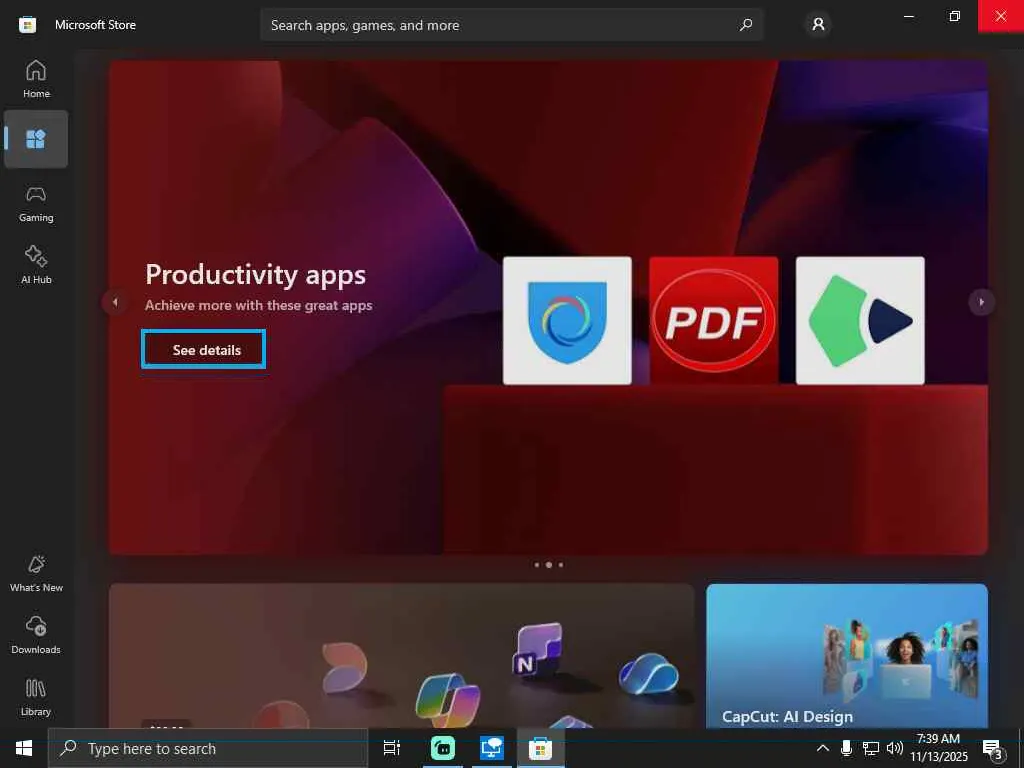Go to next banner slide arrow
The image size is (1024, 768).
[x=981, y=302]
